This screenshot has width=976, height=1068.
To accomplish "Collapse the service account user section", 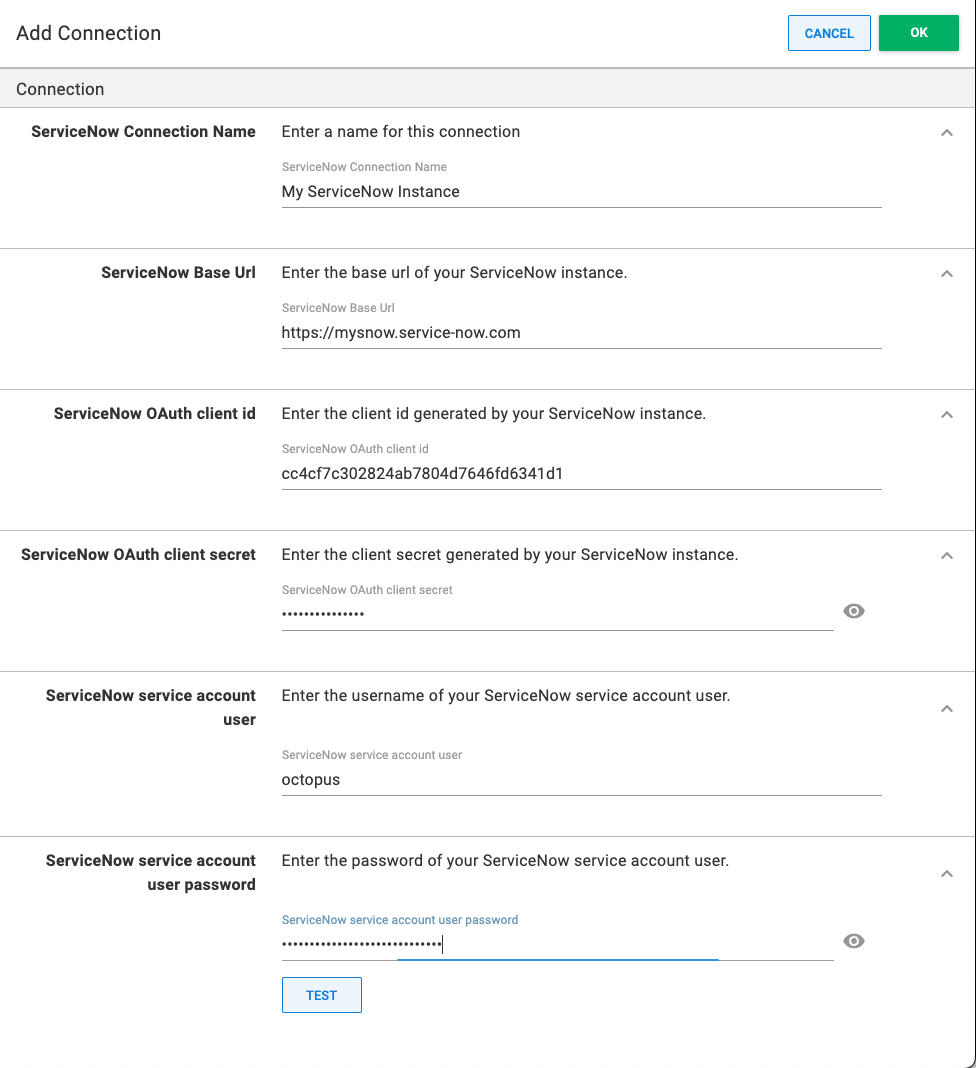I will click(x=946, y=708).
